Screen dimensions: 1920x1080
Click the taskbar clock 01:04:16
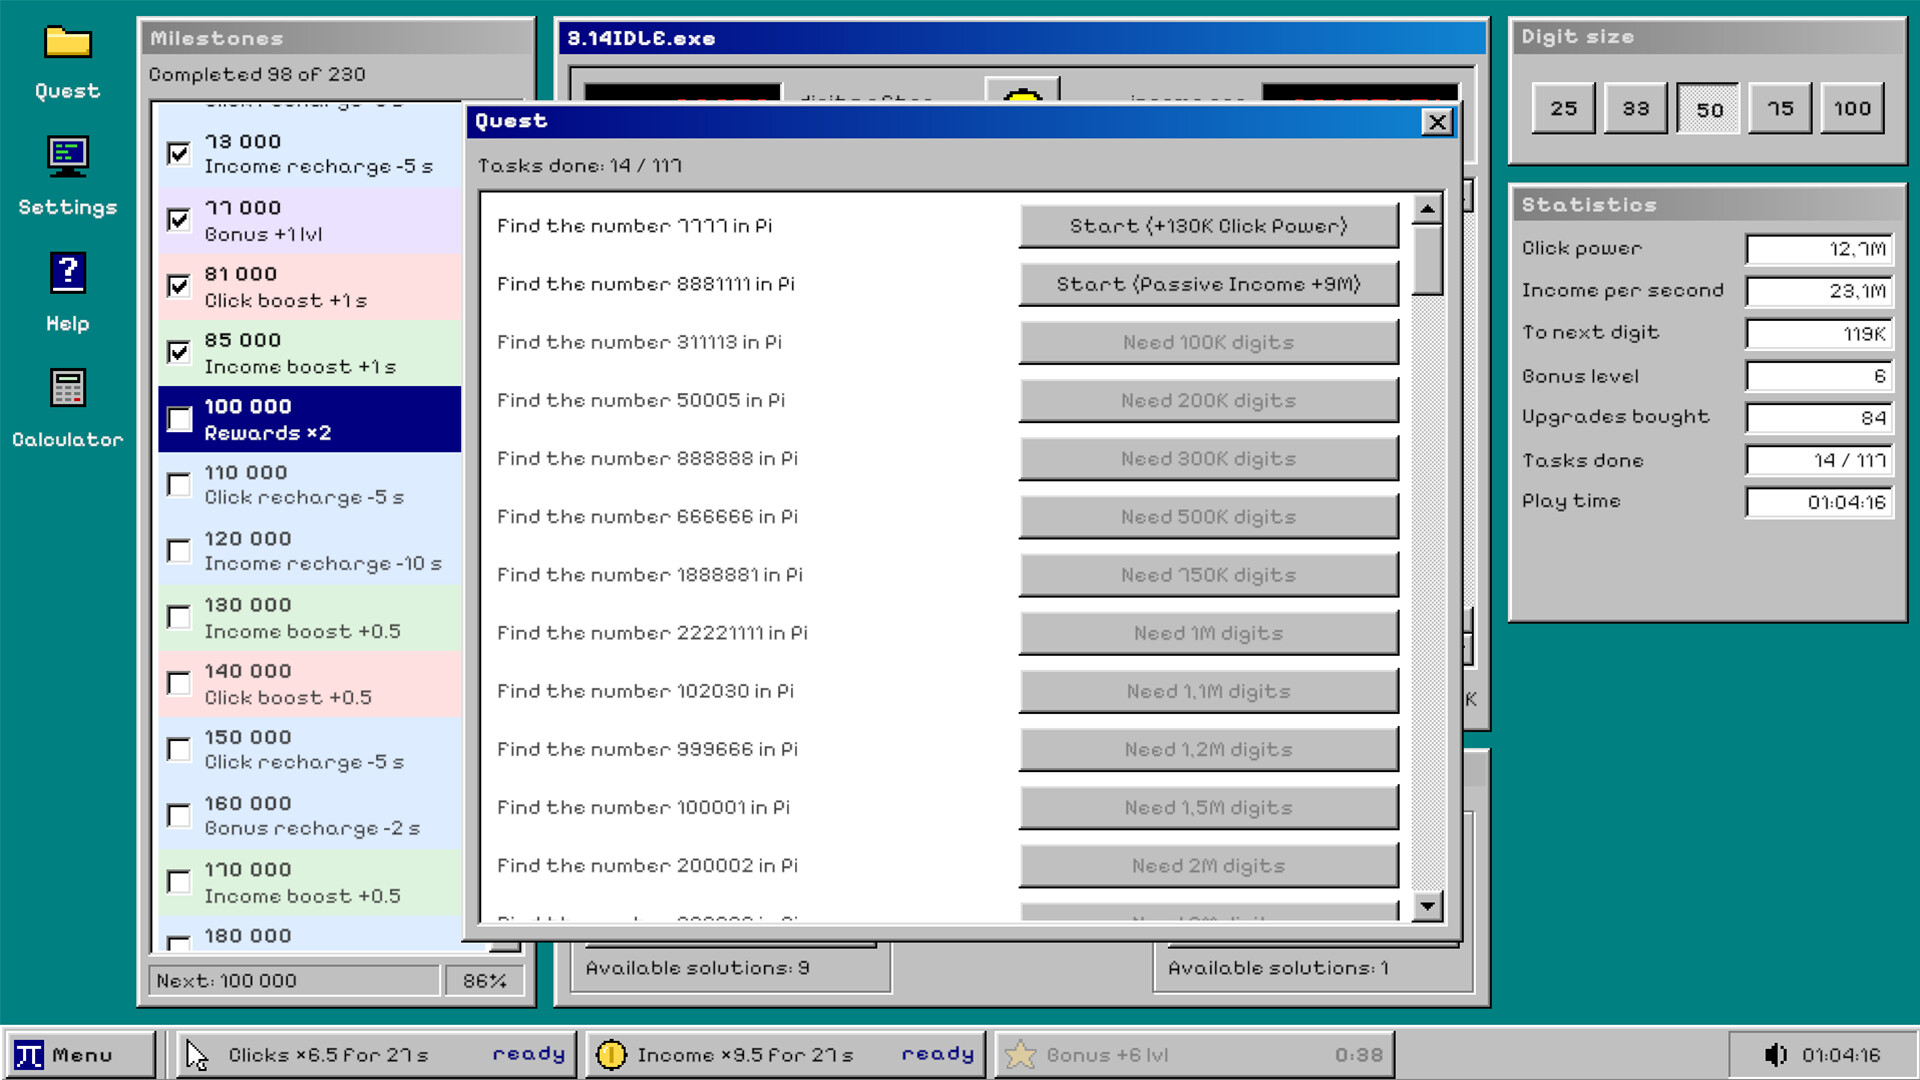pos(1841,1055)
